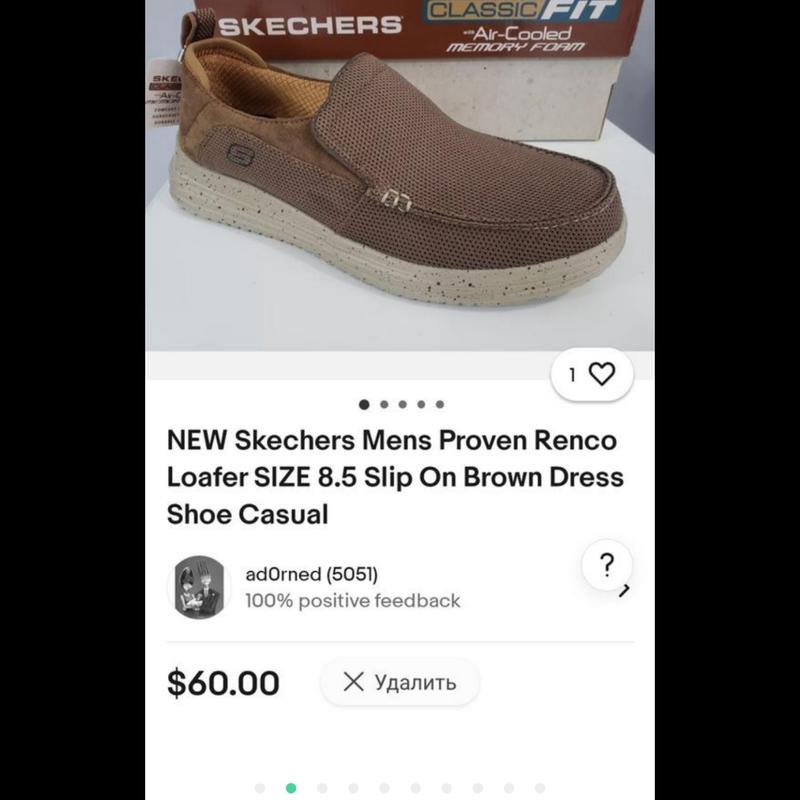Select the first photo carousel dot

(364, 405)
